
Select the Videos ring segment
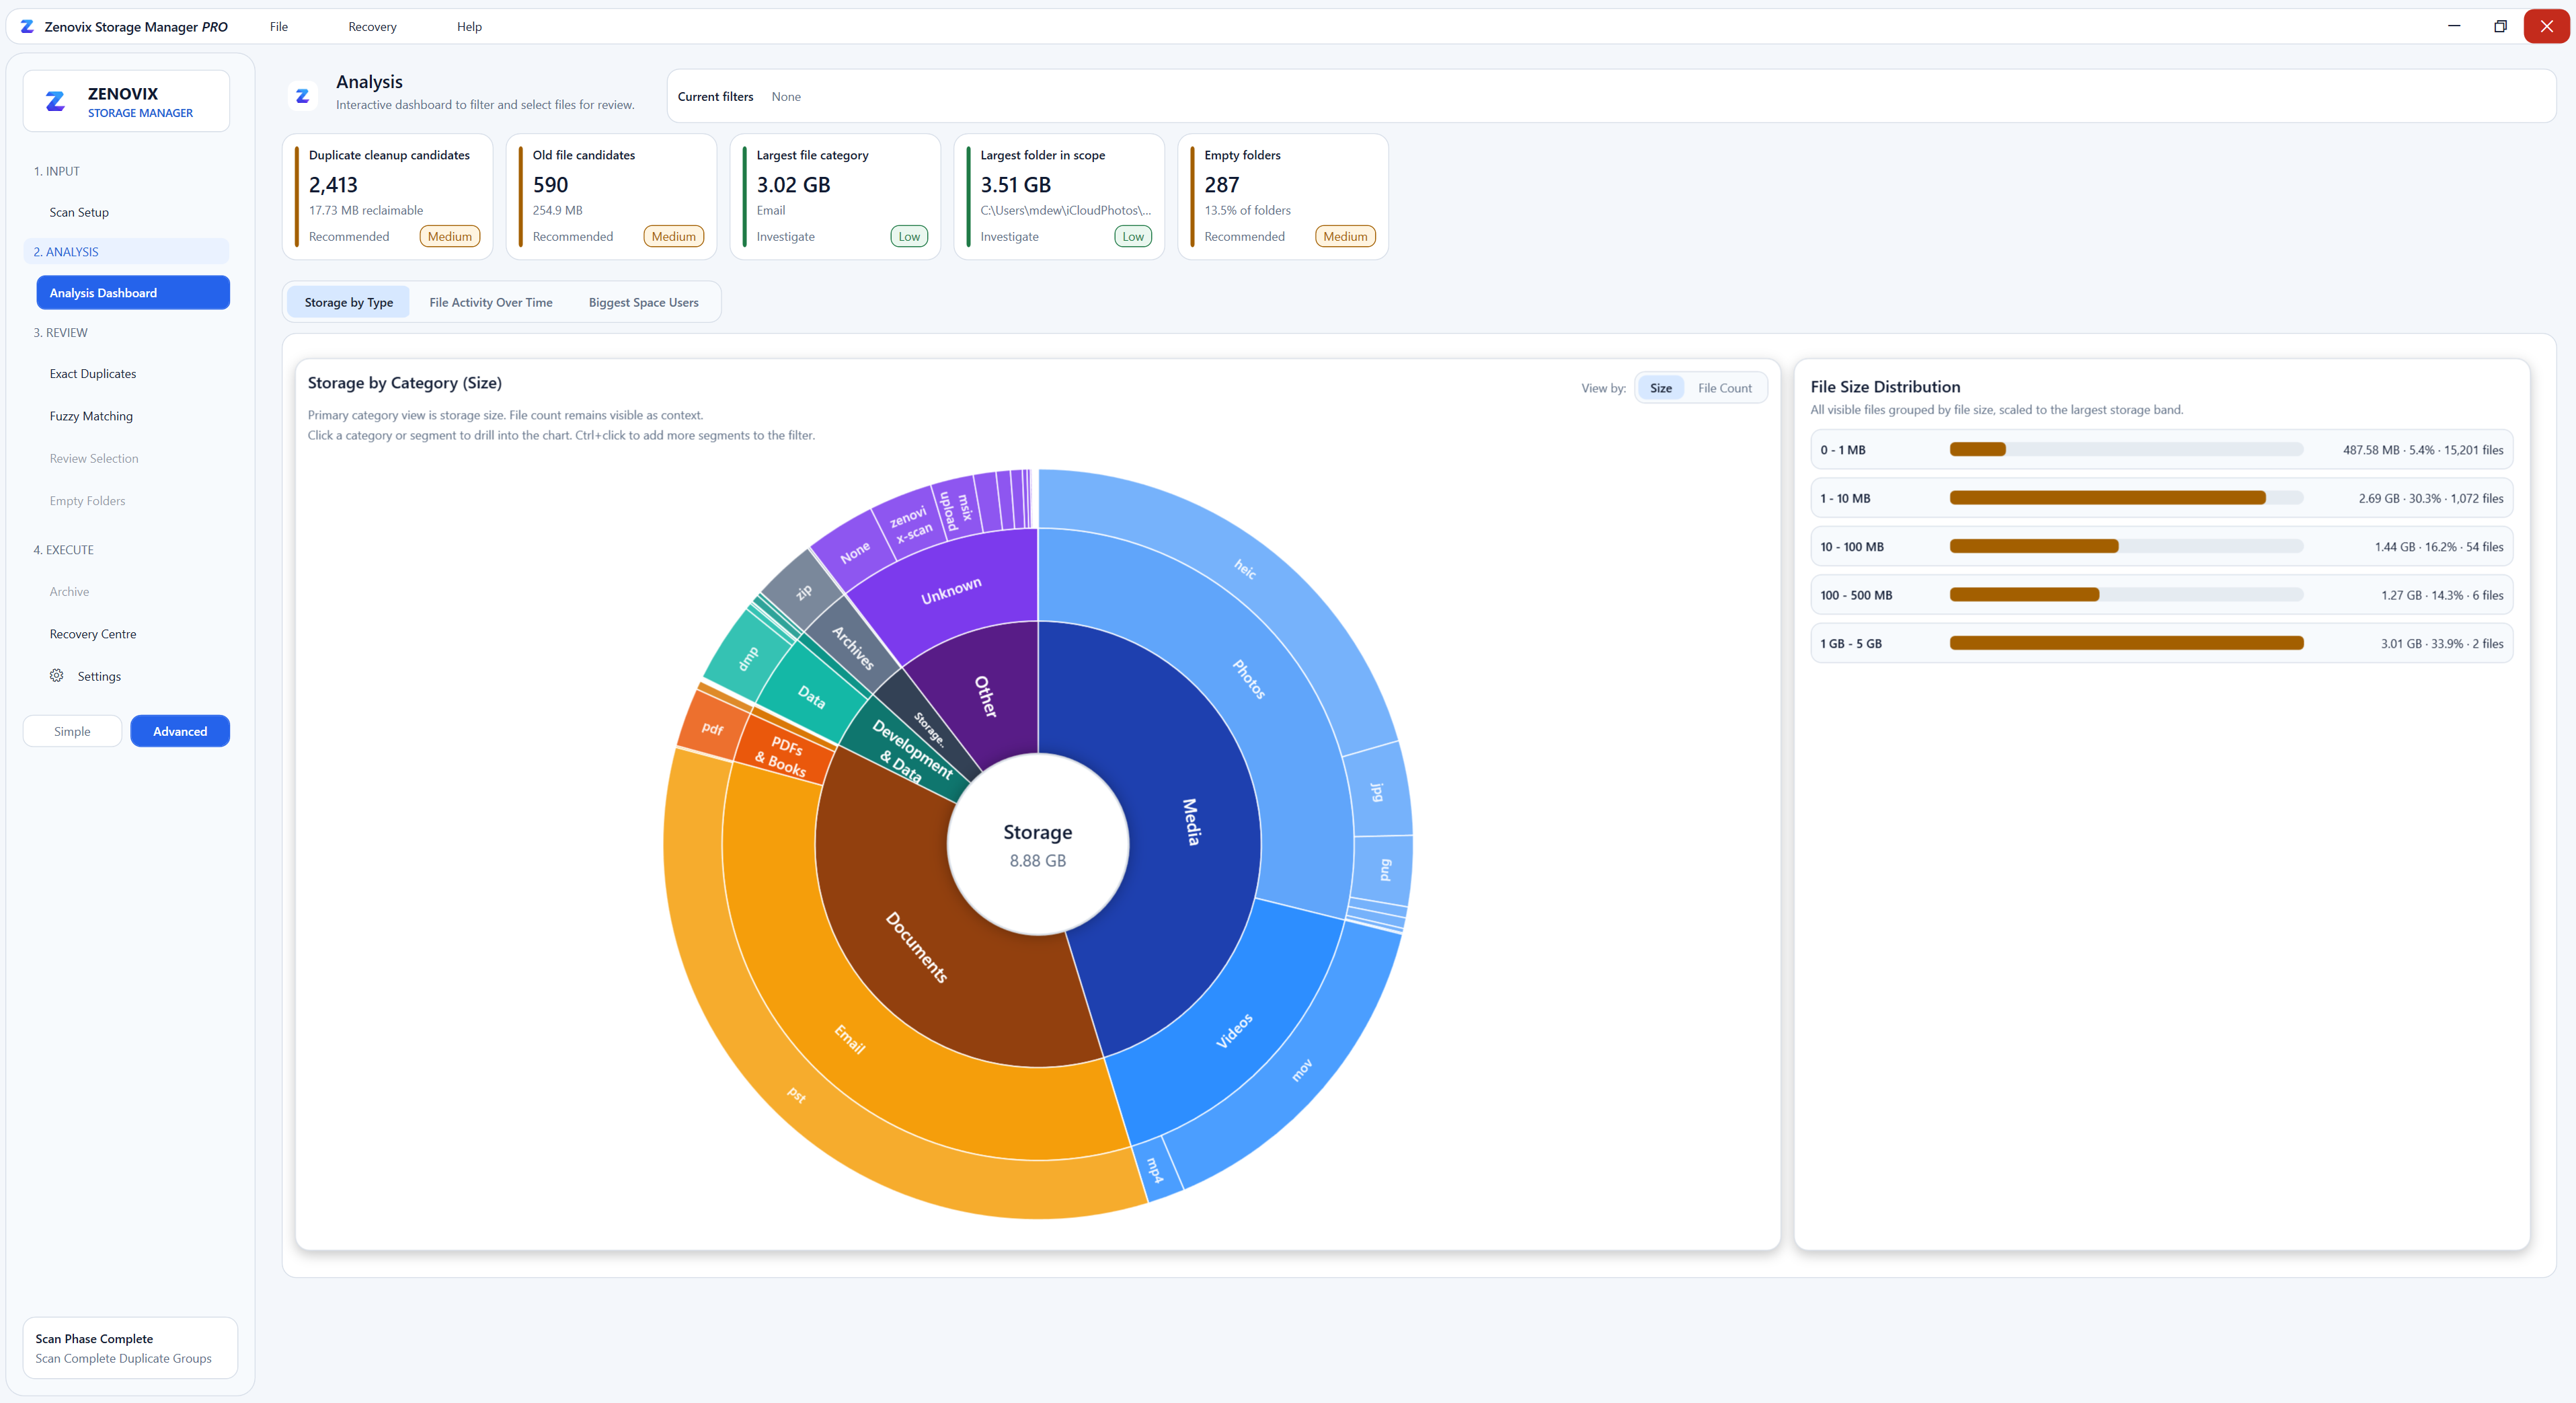[x=1234, y=1030]
